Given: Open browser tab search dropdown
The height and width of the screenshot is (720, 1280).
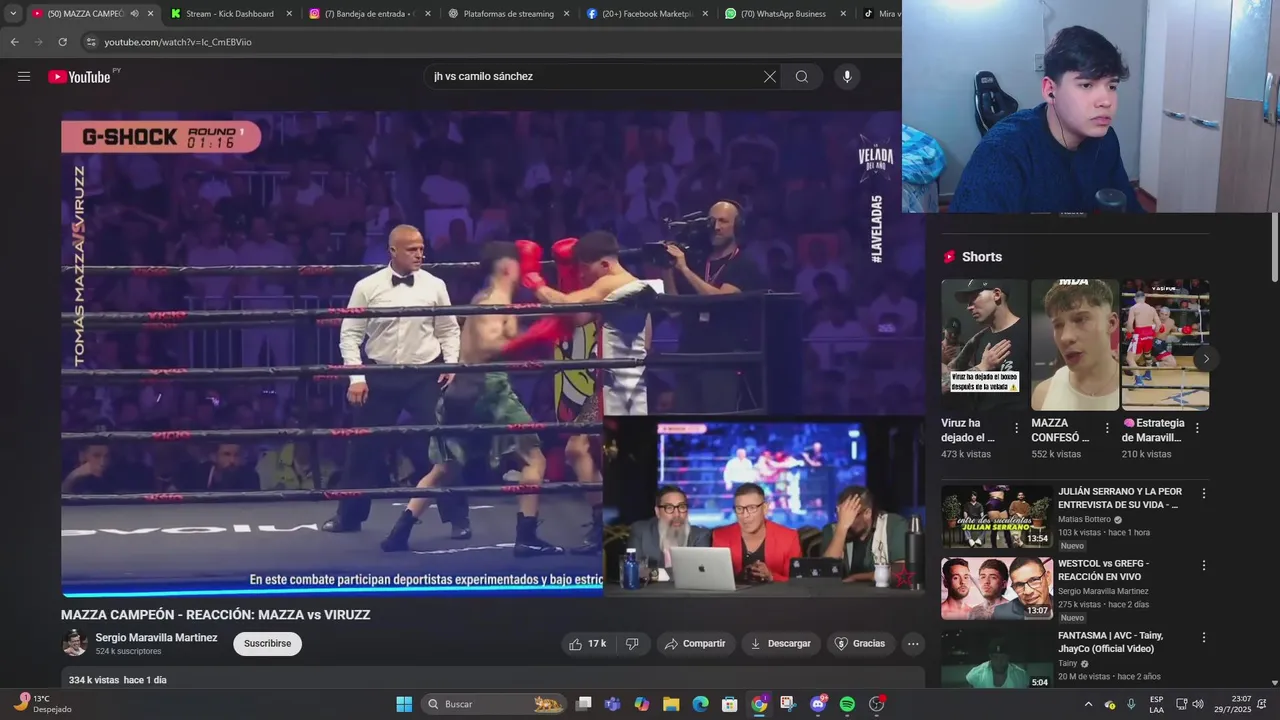Looking at the screenshot, I should coord(13,14).
